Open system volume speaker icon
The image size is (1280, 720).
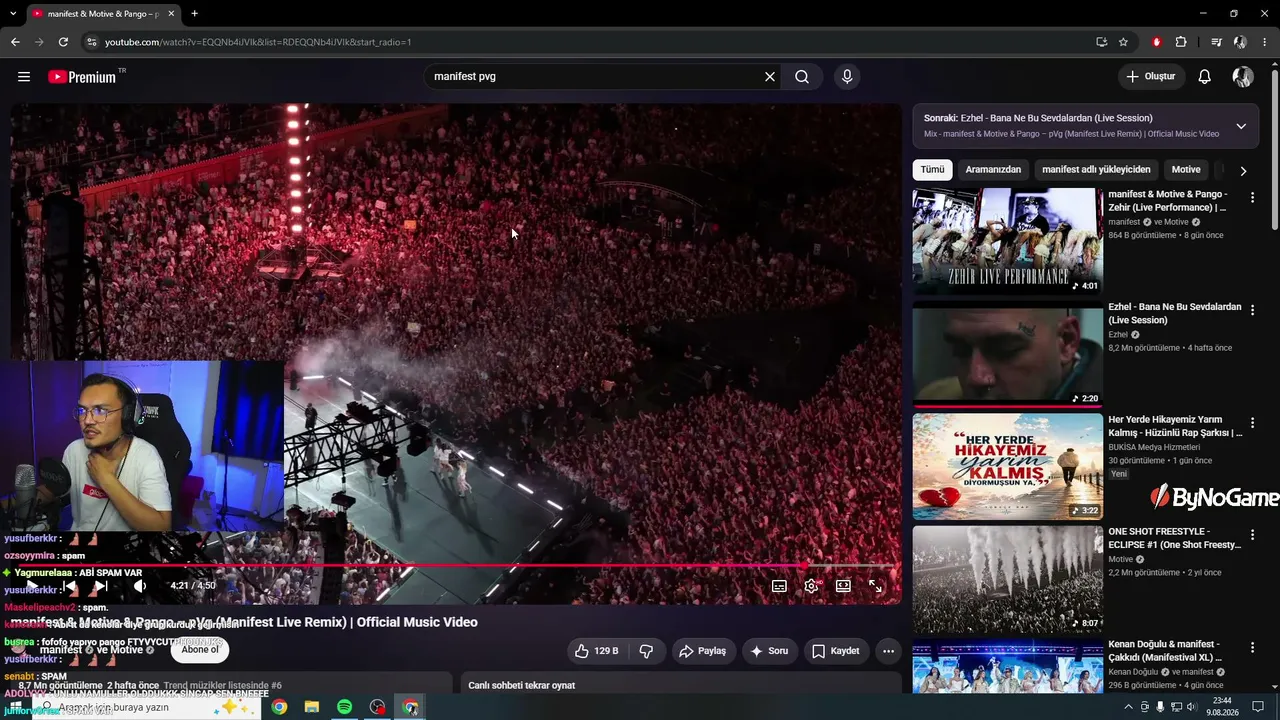1191,707
